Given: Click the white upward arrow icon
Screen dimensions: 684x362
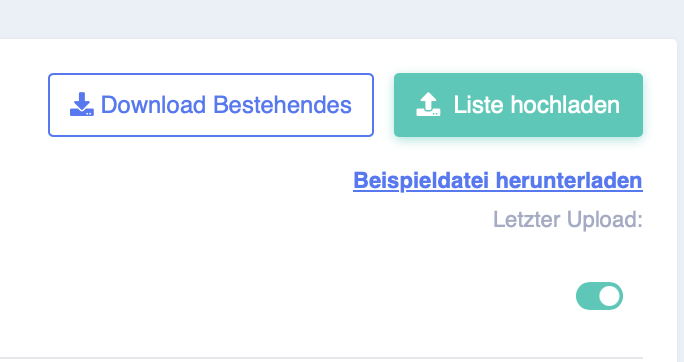Looking at the screenshot, I should [x=428, y=105].
